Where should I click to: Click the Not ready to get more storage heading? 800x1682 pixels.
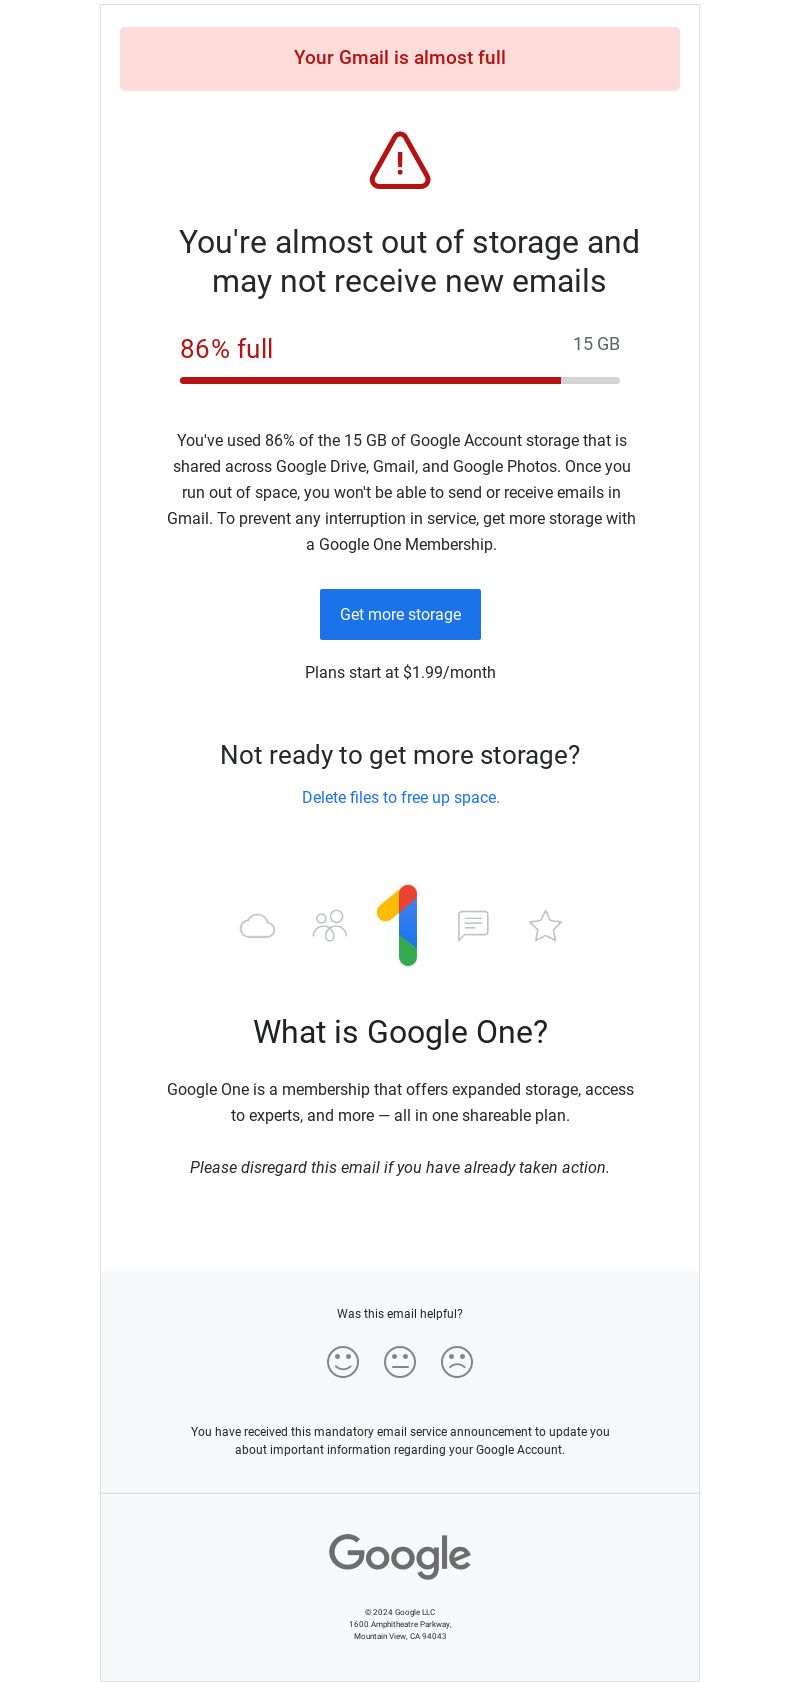(x=400, y=755)
